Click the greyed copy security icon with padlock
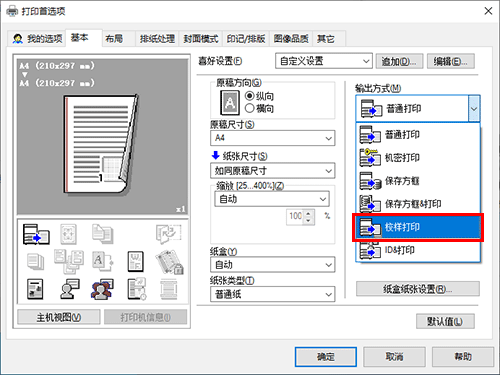Viewport: 500px width, 375px height. point(169,262)
